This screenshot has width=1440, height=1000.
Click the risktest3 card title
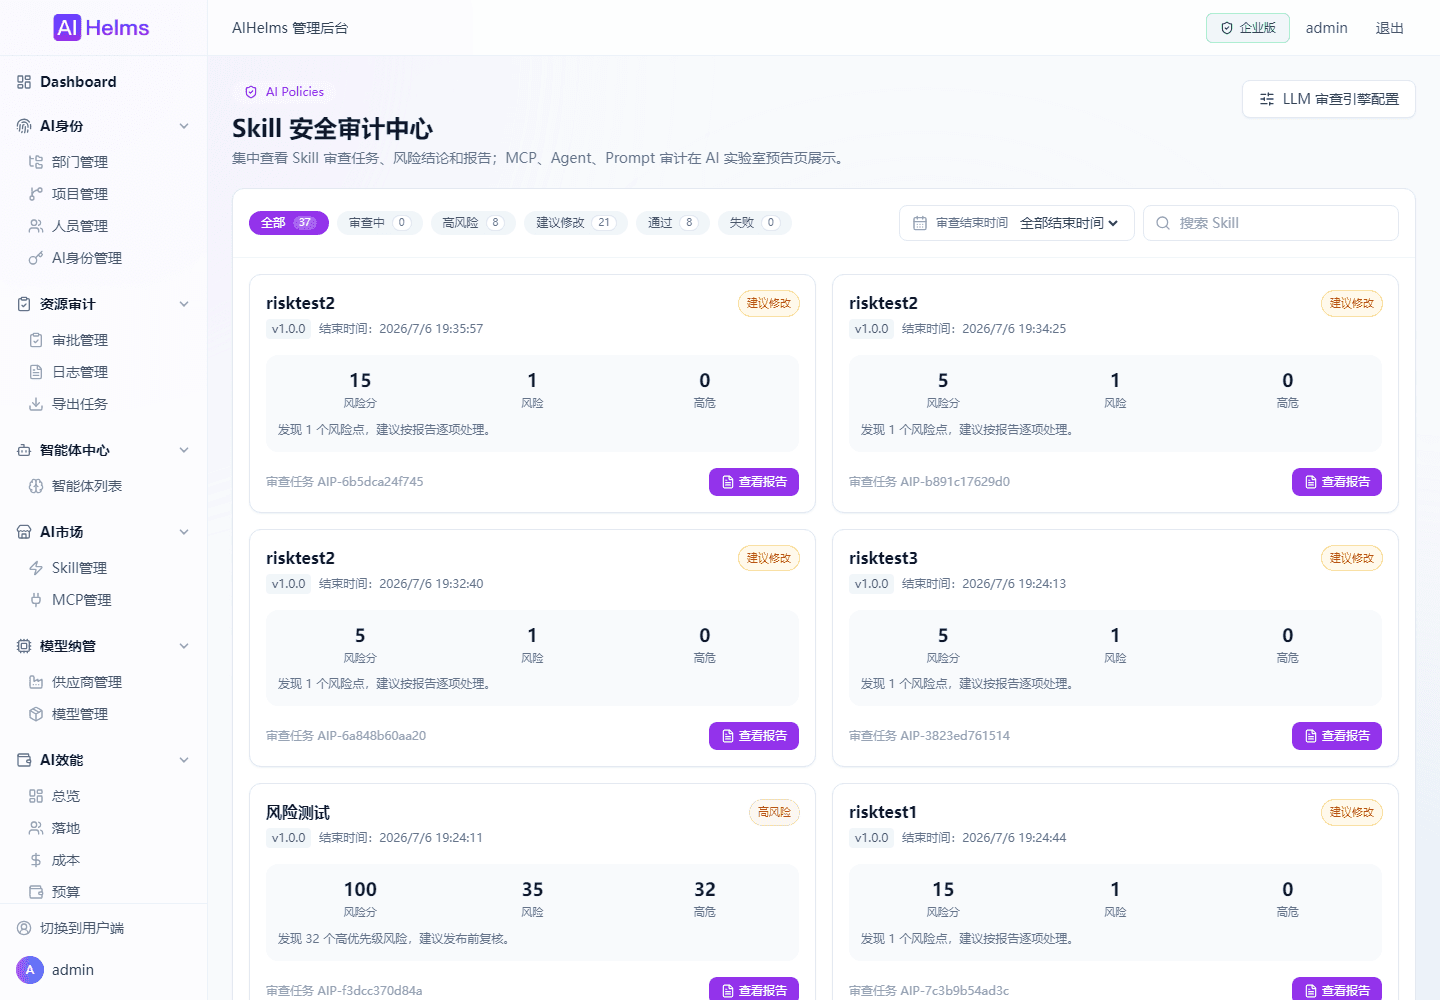(883, 558)
